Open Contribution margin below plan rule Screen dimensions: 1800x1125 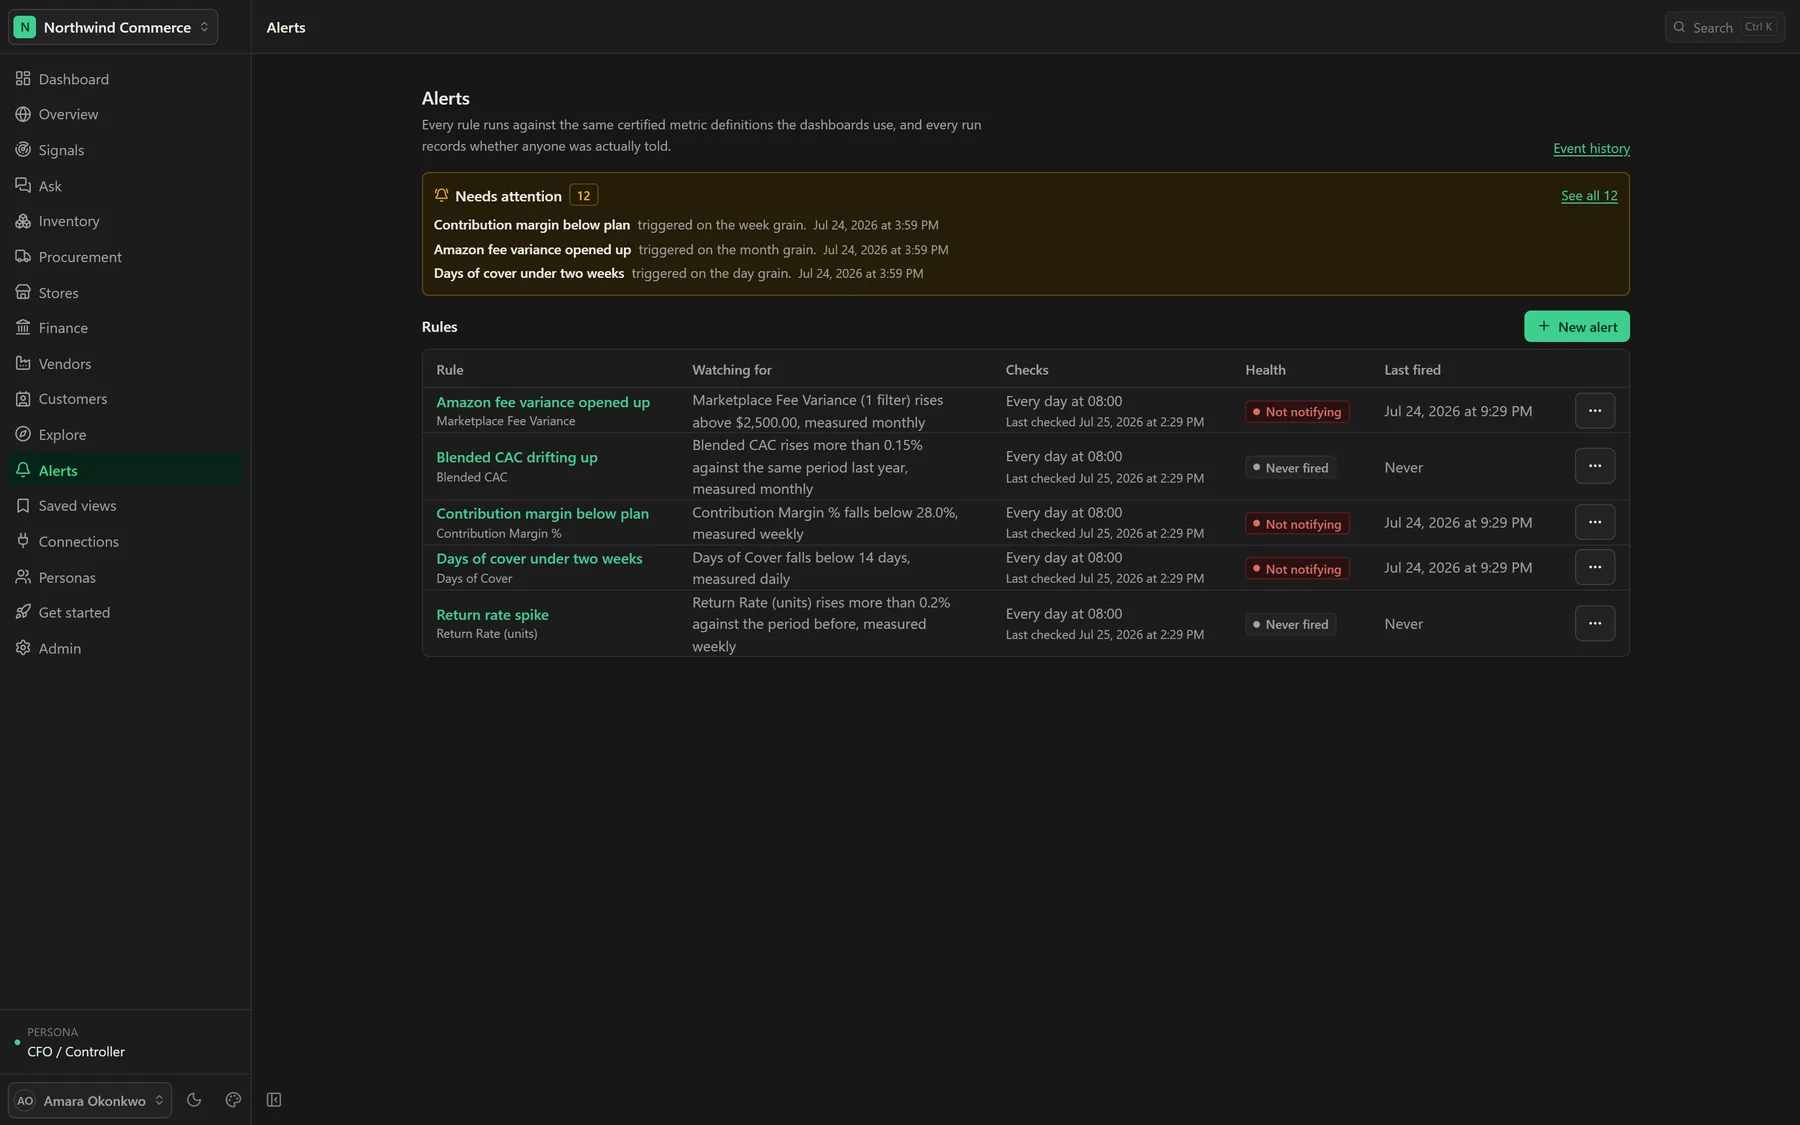[542, 513]
